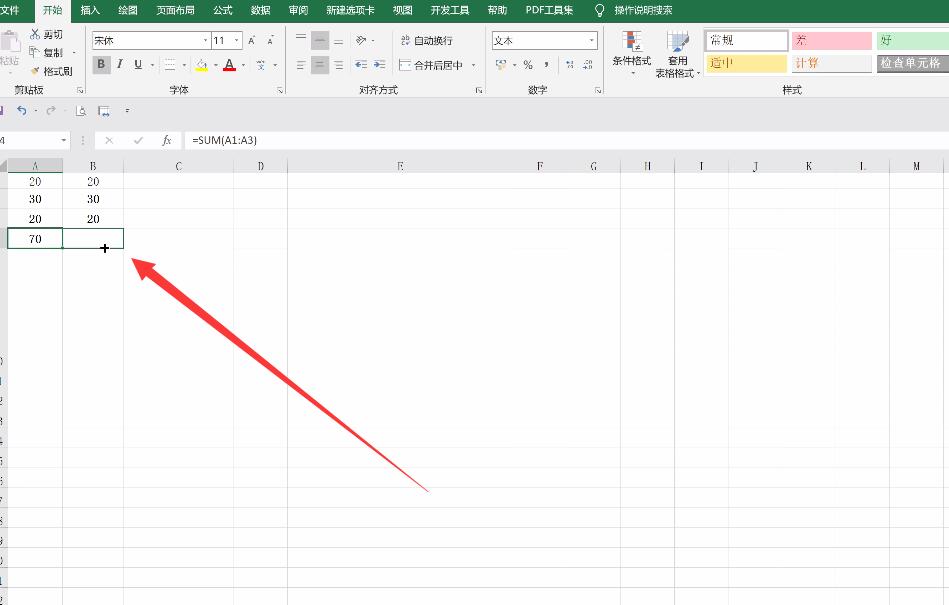Click the confirm checkmark in formula bar
949x605 pixels.
coord(138,140)
